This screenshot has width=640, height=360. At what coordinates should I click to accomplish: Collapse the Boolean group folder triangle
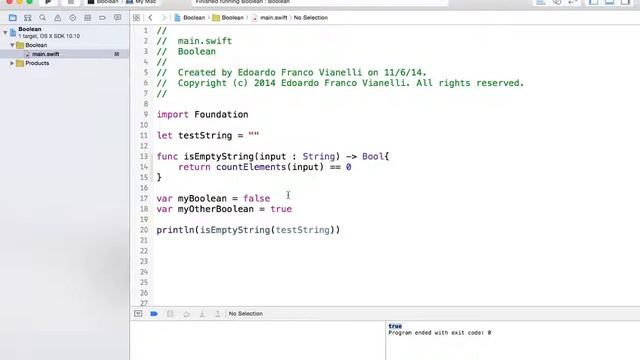click(x=12, y=45)
